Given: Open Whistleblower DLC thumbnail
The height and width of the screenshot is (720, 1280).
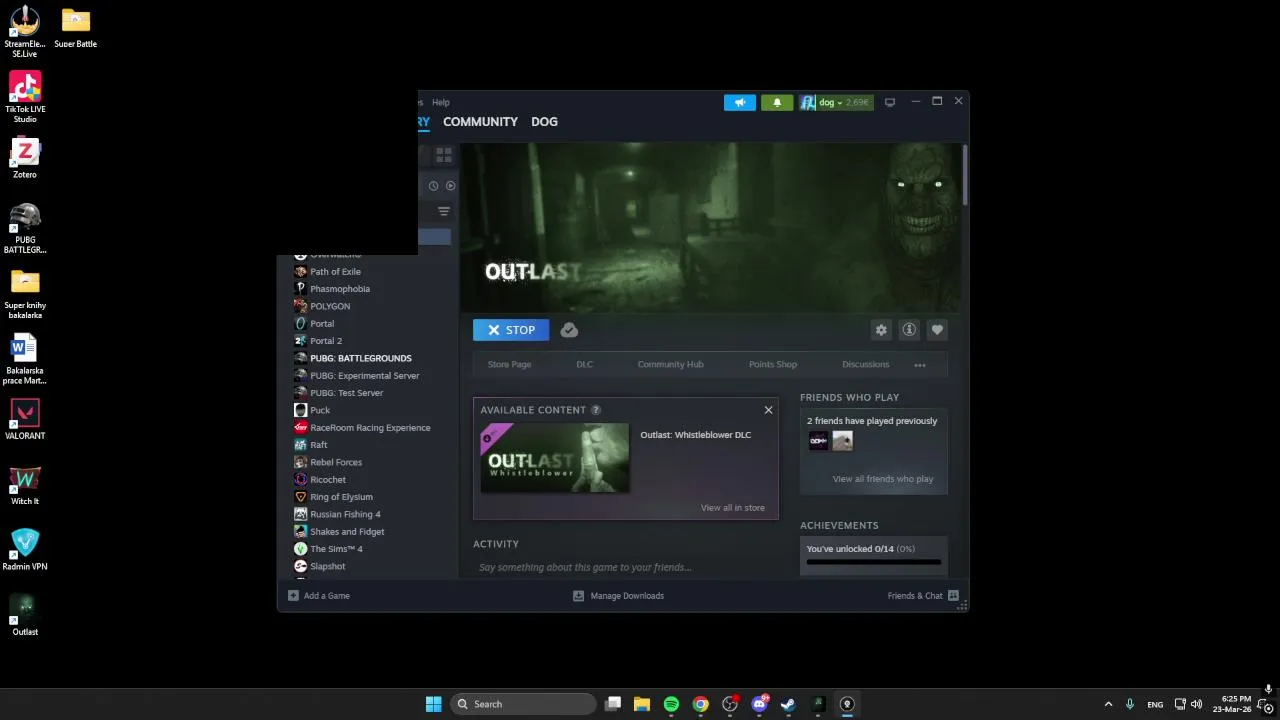Looking at the screenshot, I should coord(555,458).
